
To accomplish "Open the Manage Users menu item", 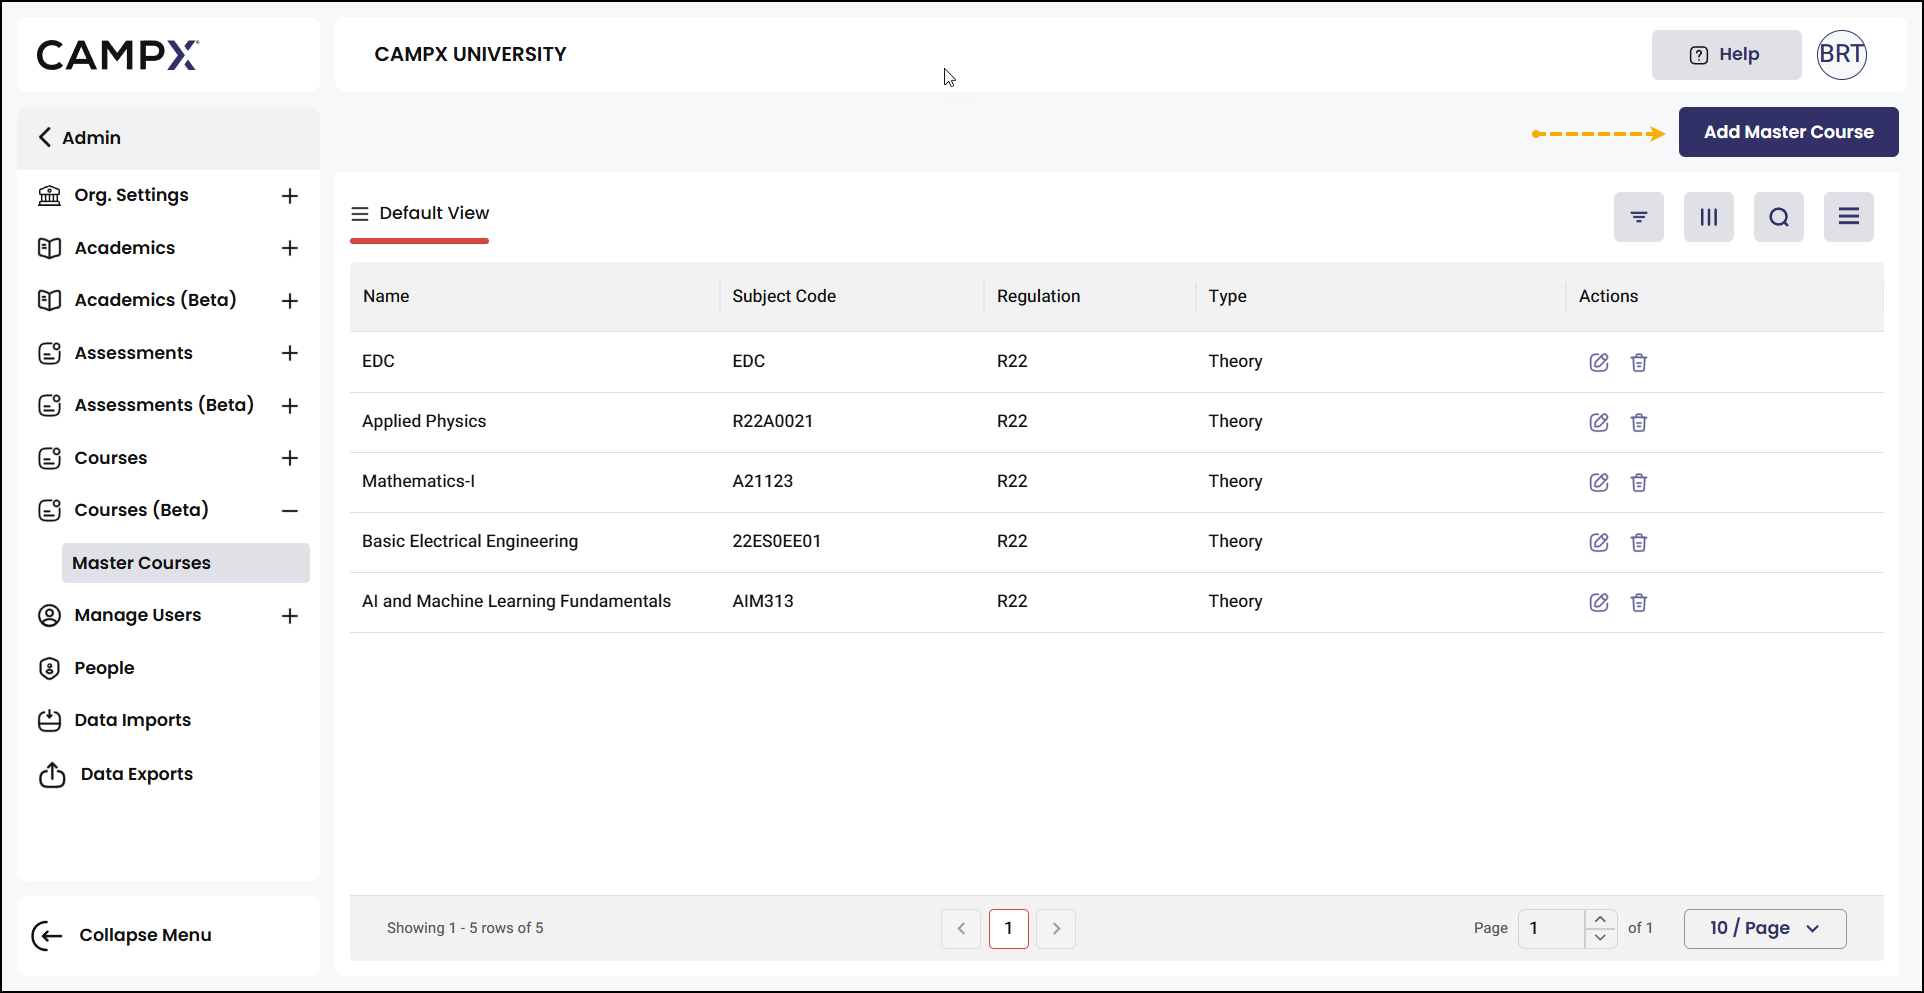I will click(x=138, y=615).
